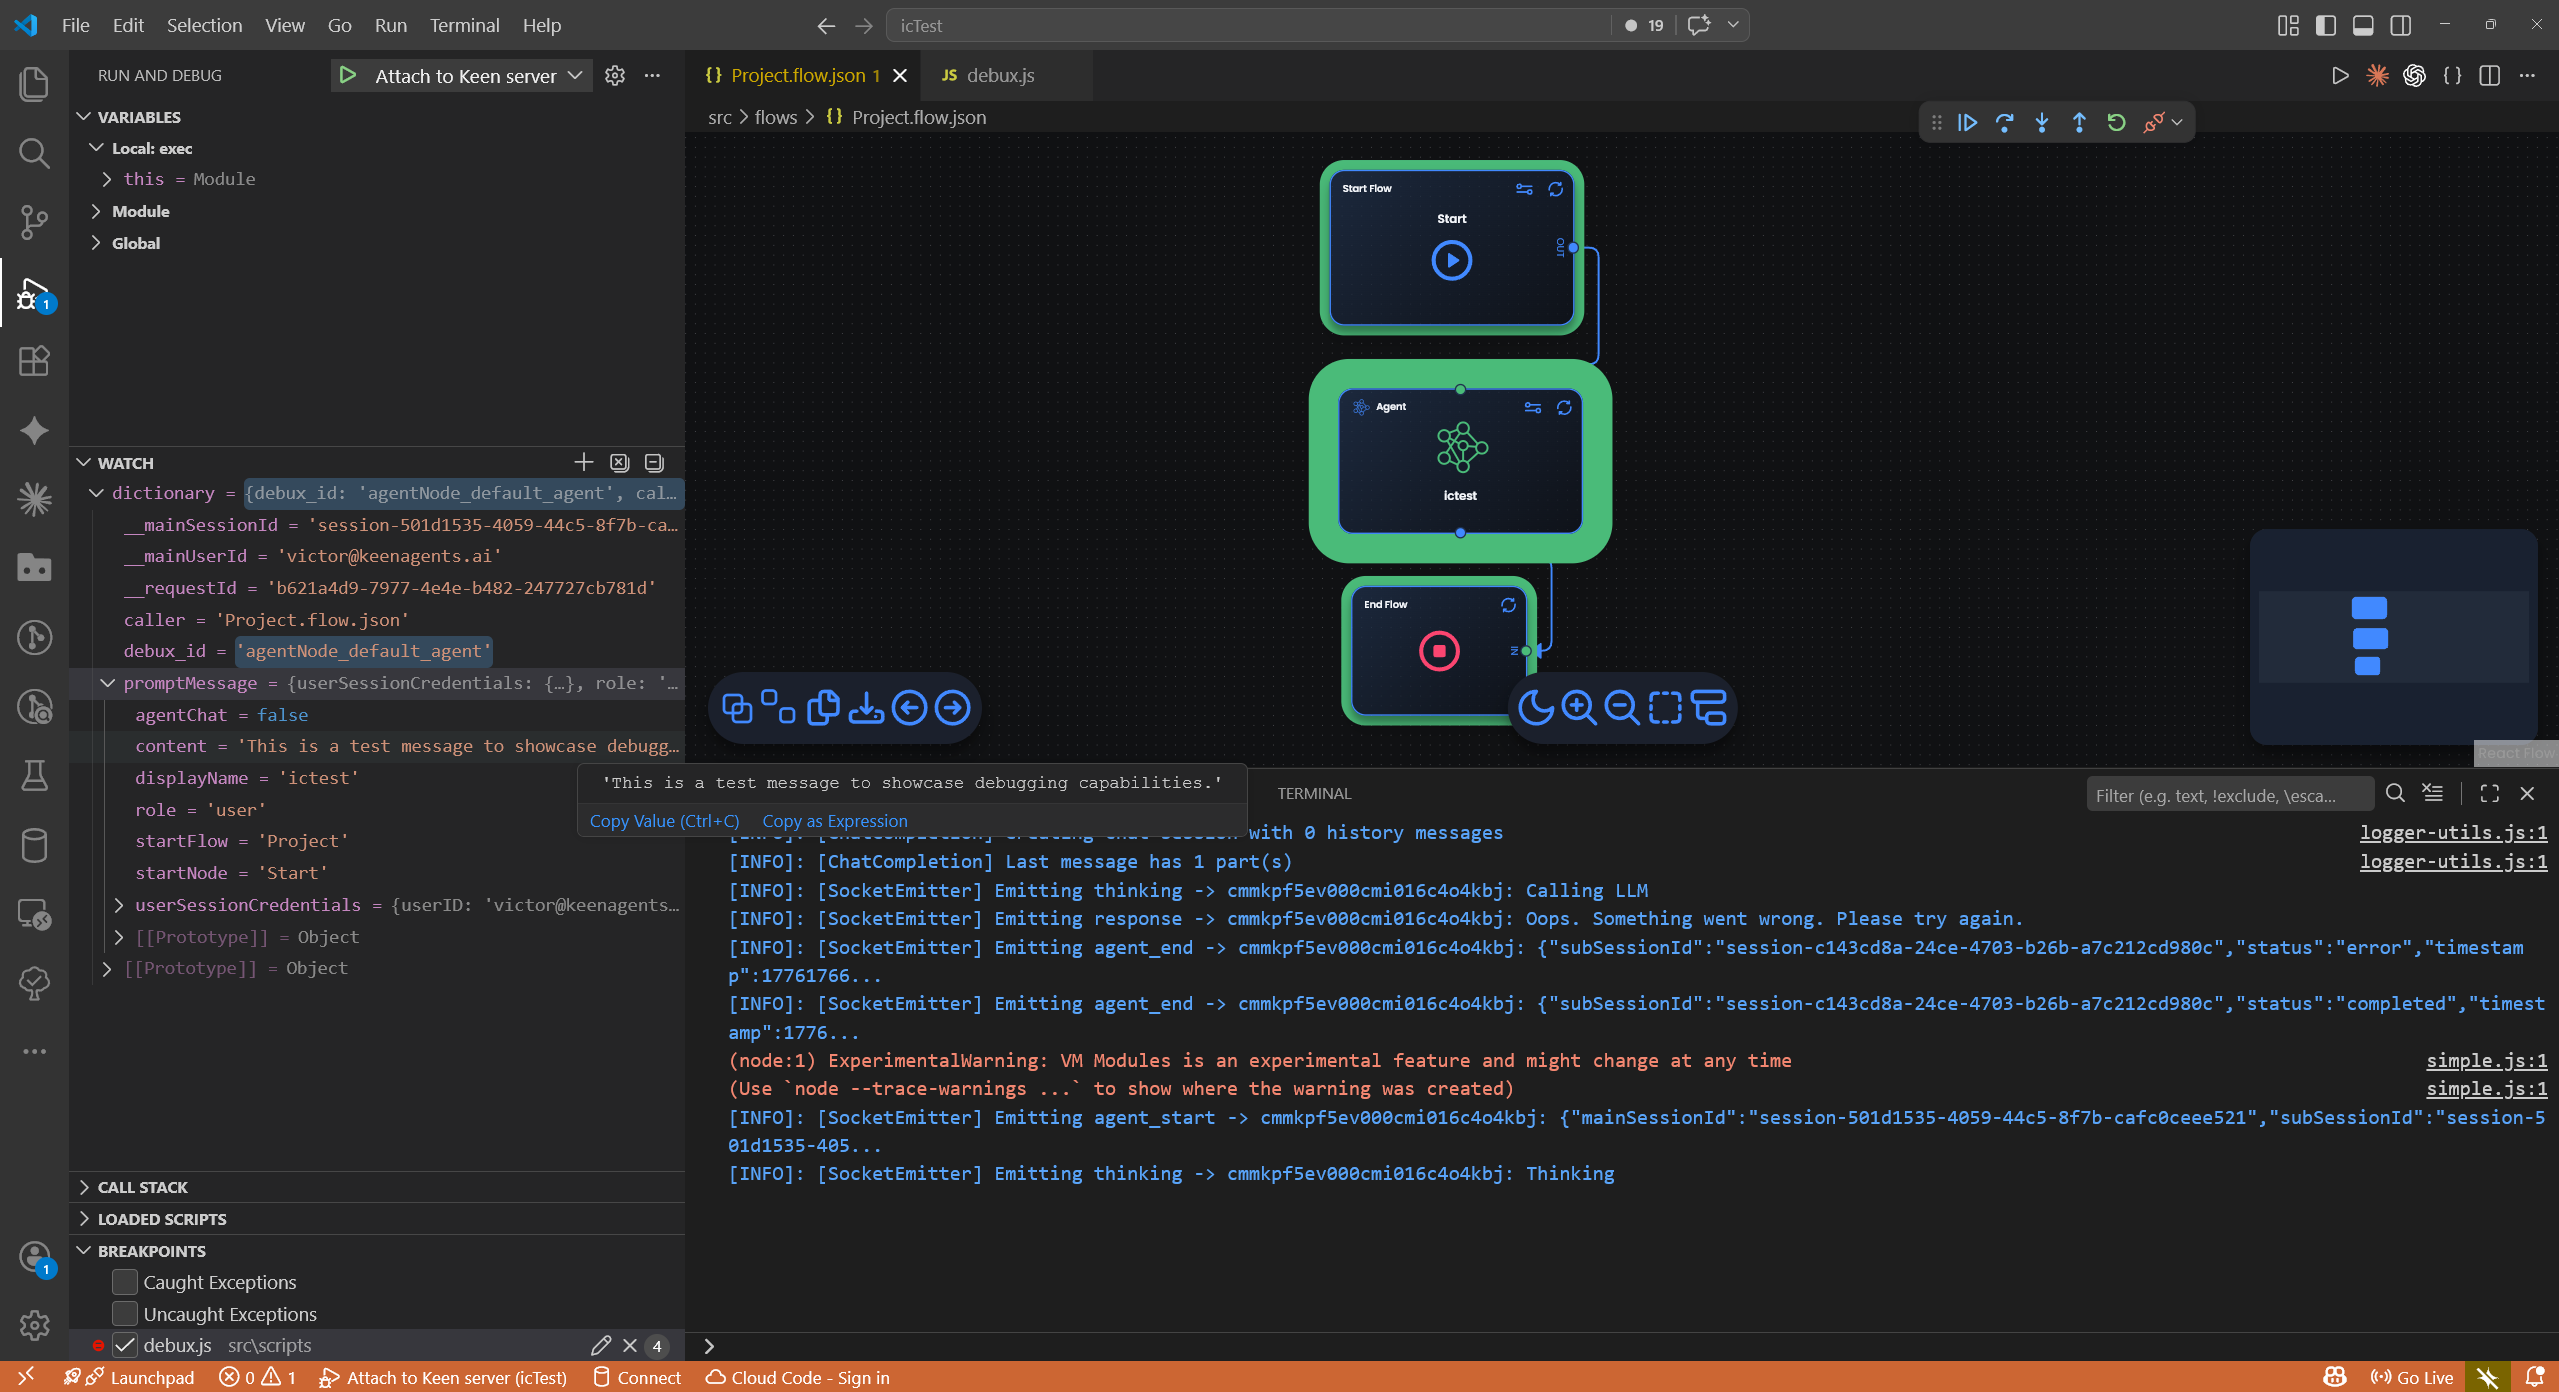
Task: Click the dashed fit-view icon on canvas
Action: click(1665, 708)
